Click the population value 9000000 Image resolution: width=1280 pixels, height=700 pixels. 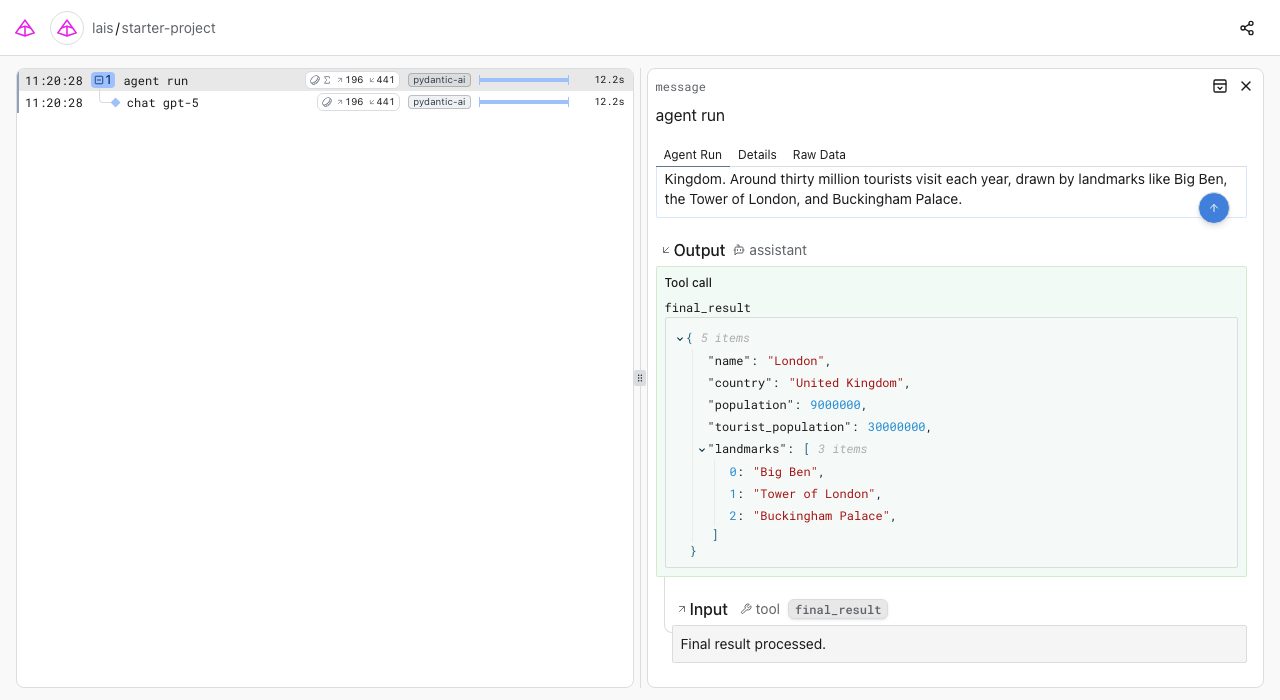coord(835,405)
